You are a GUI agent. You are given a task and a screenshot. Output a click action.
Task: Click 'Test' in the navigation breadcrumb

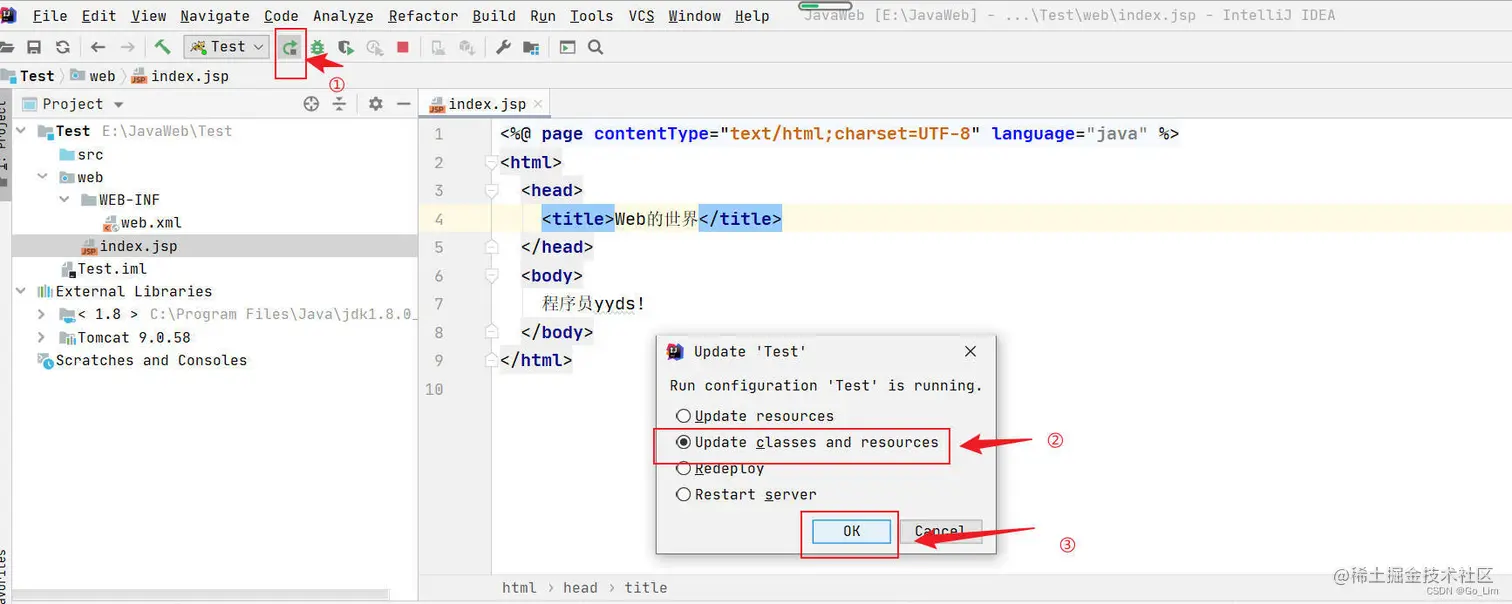(x=37, y=76)
